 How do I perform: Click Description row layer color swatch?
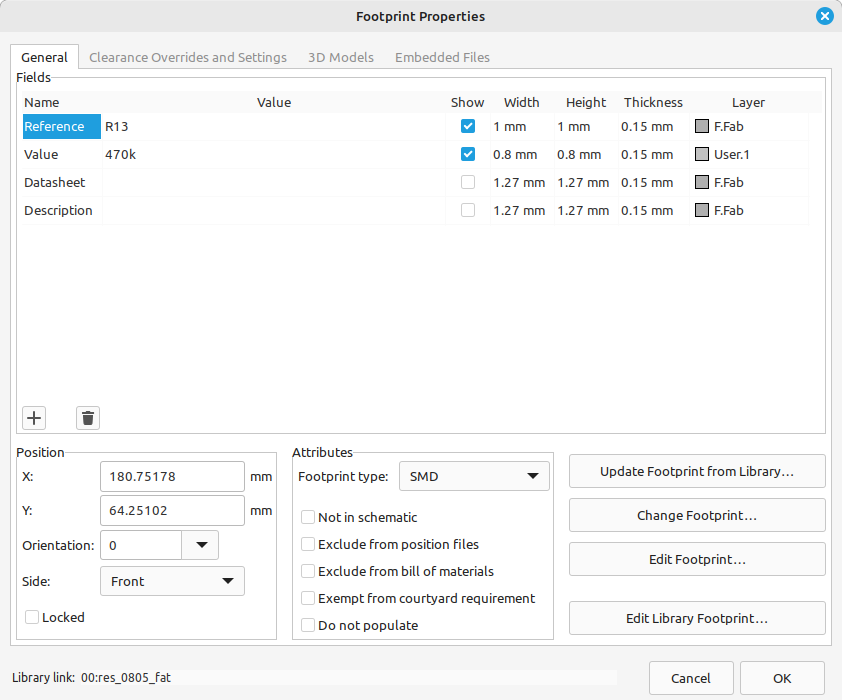702,210
